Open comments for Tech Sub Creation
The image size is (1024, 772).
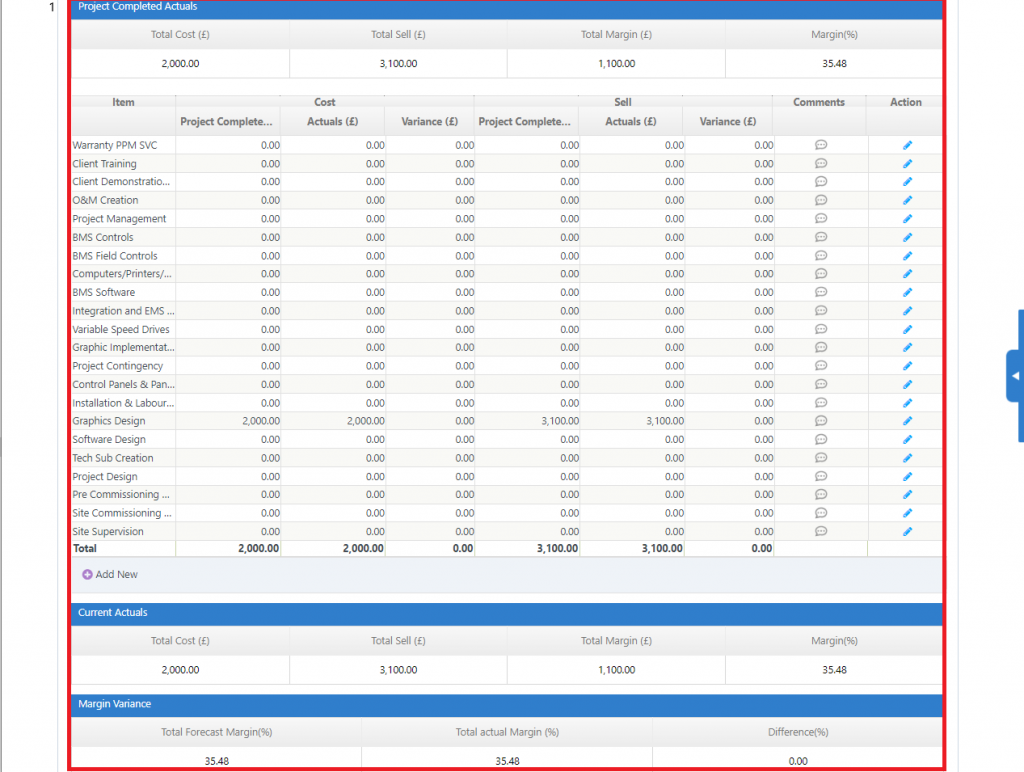coord(821,458)
